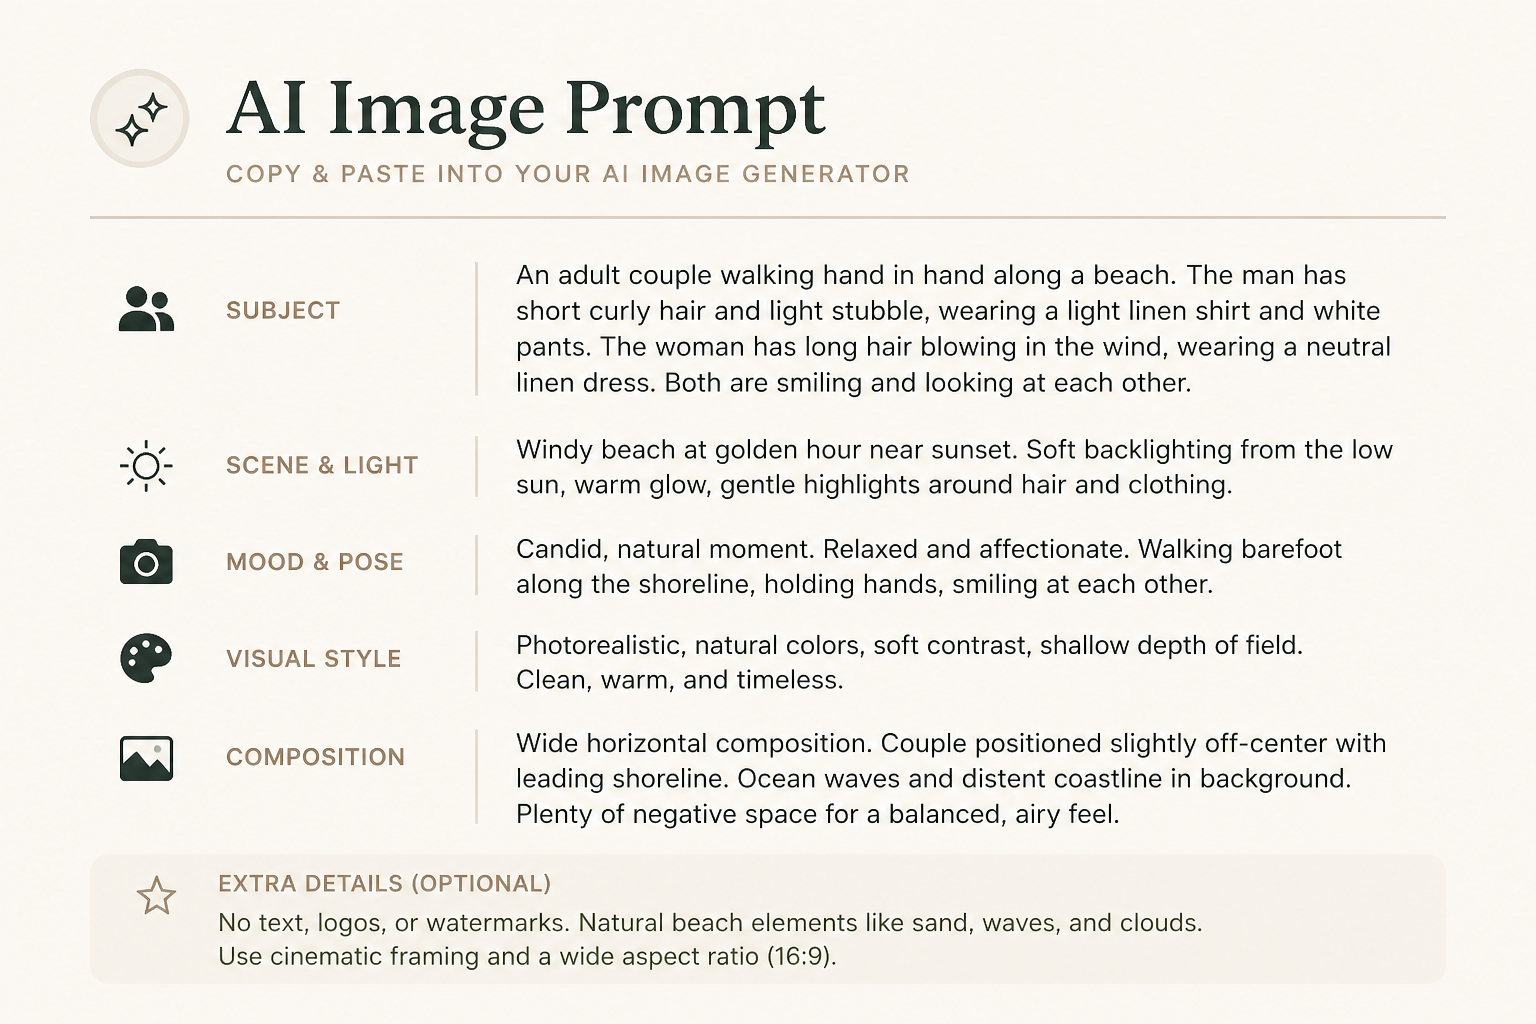Image resolution: width=1536 pixels, height=1024 pixels.
Task: Click the star icon in Extra Details
Action: [x=156, y=896]
